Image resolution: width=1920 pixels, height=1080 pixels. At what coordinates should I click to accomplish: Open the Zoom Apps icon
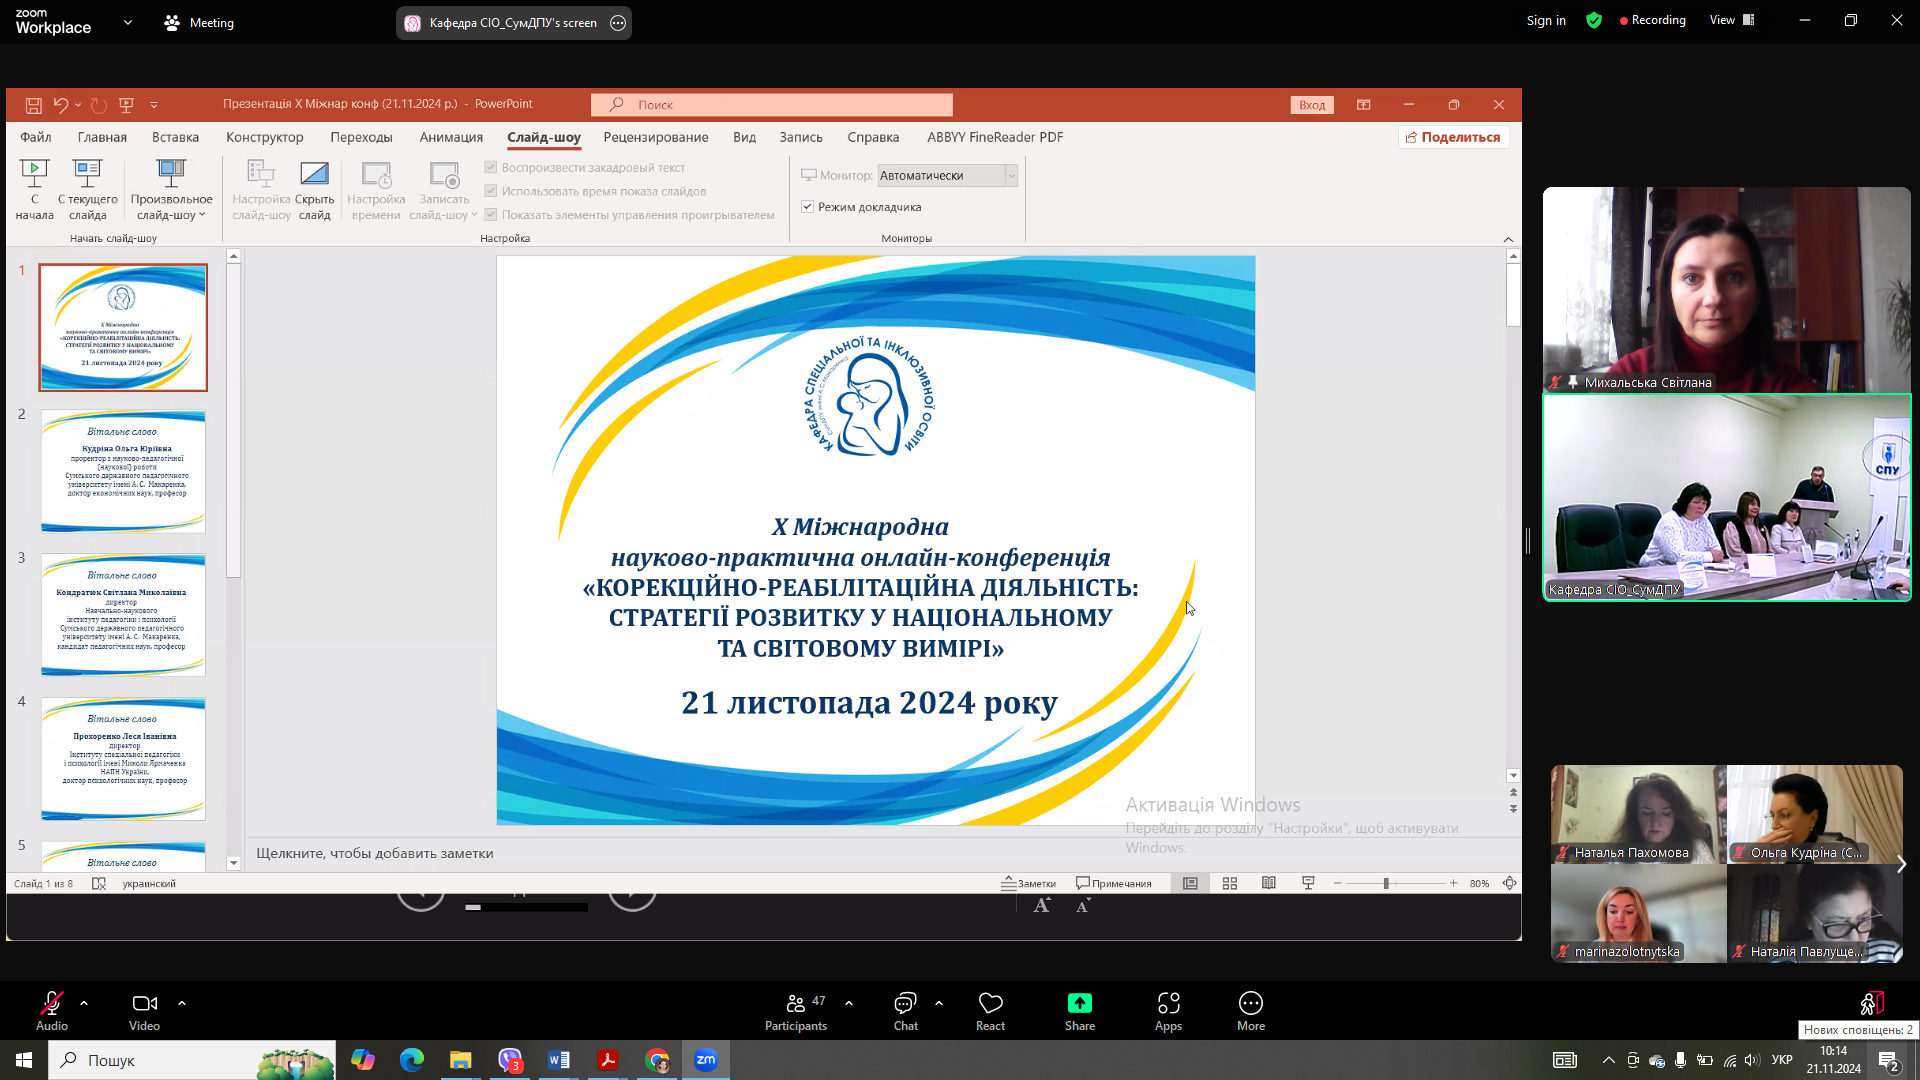[x=1168, y=1003]
